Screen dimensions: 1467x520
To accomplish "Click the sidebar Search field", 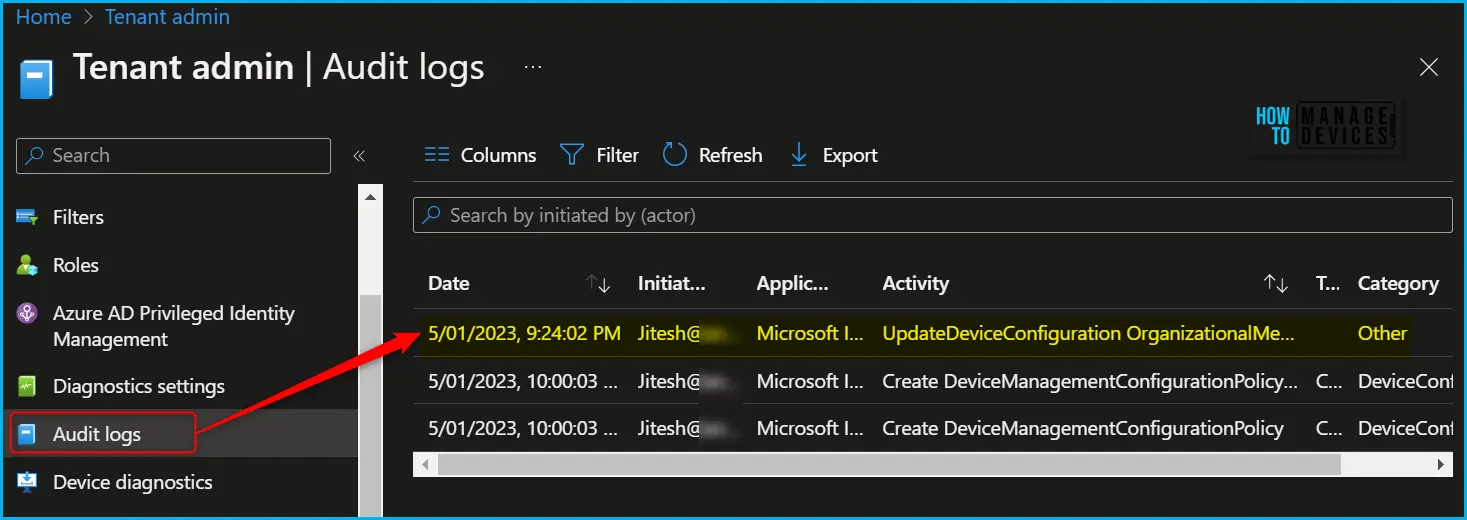I will [x=174, y=156].
